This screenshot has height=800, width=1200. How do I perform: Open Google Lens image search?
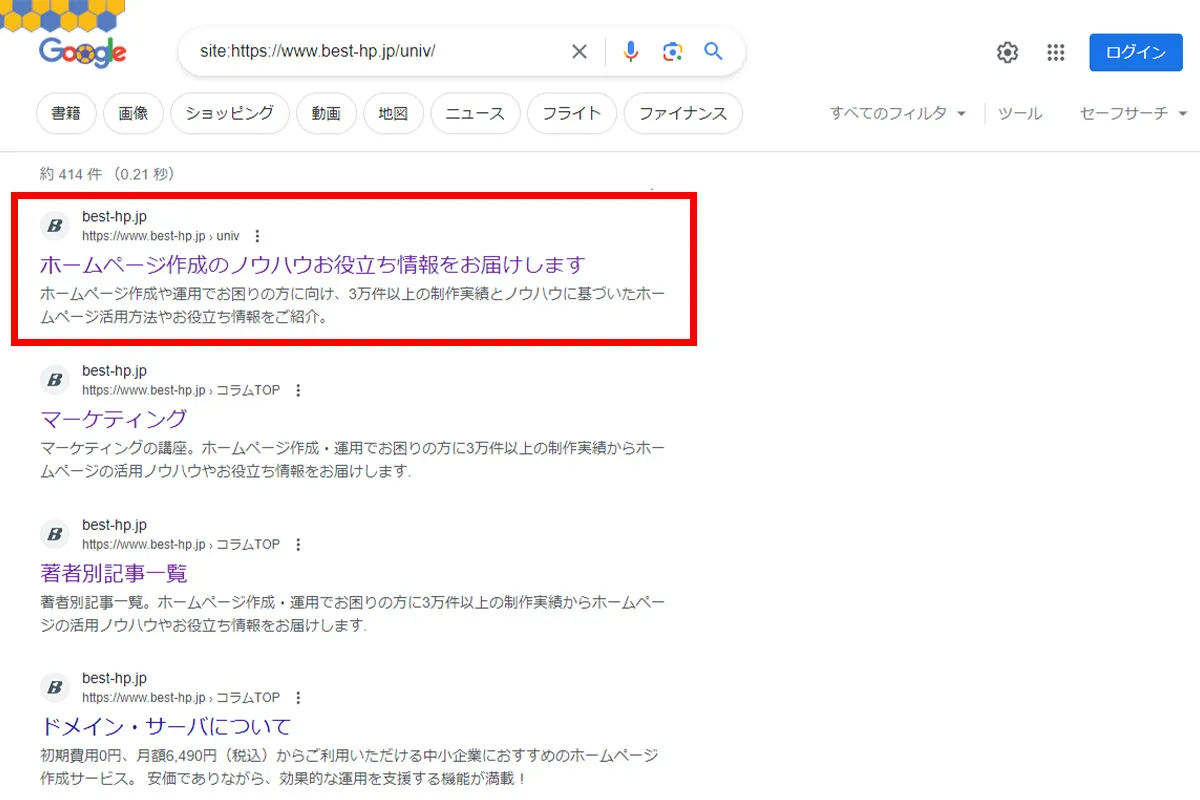tap(671, 51)
